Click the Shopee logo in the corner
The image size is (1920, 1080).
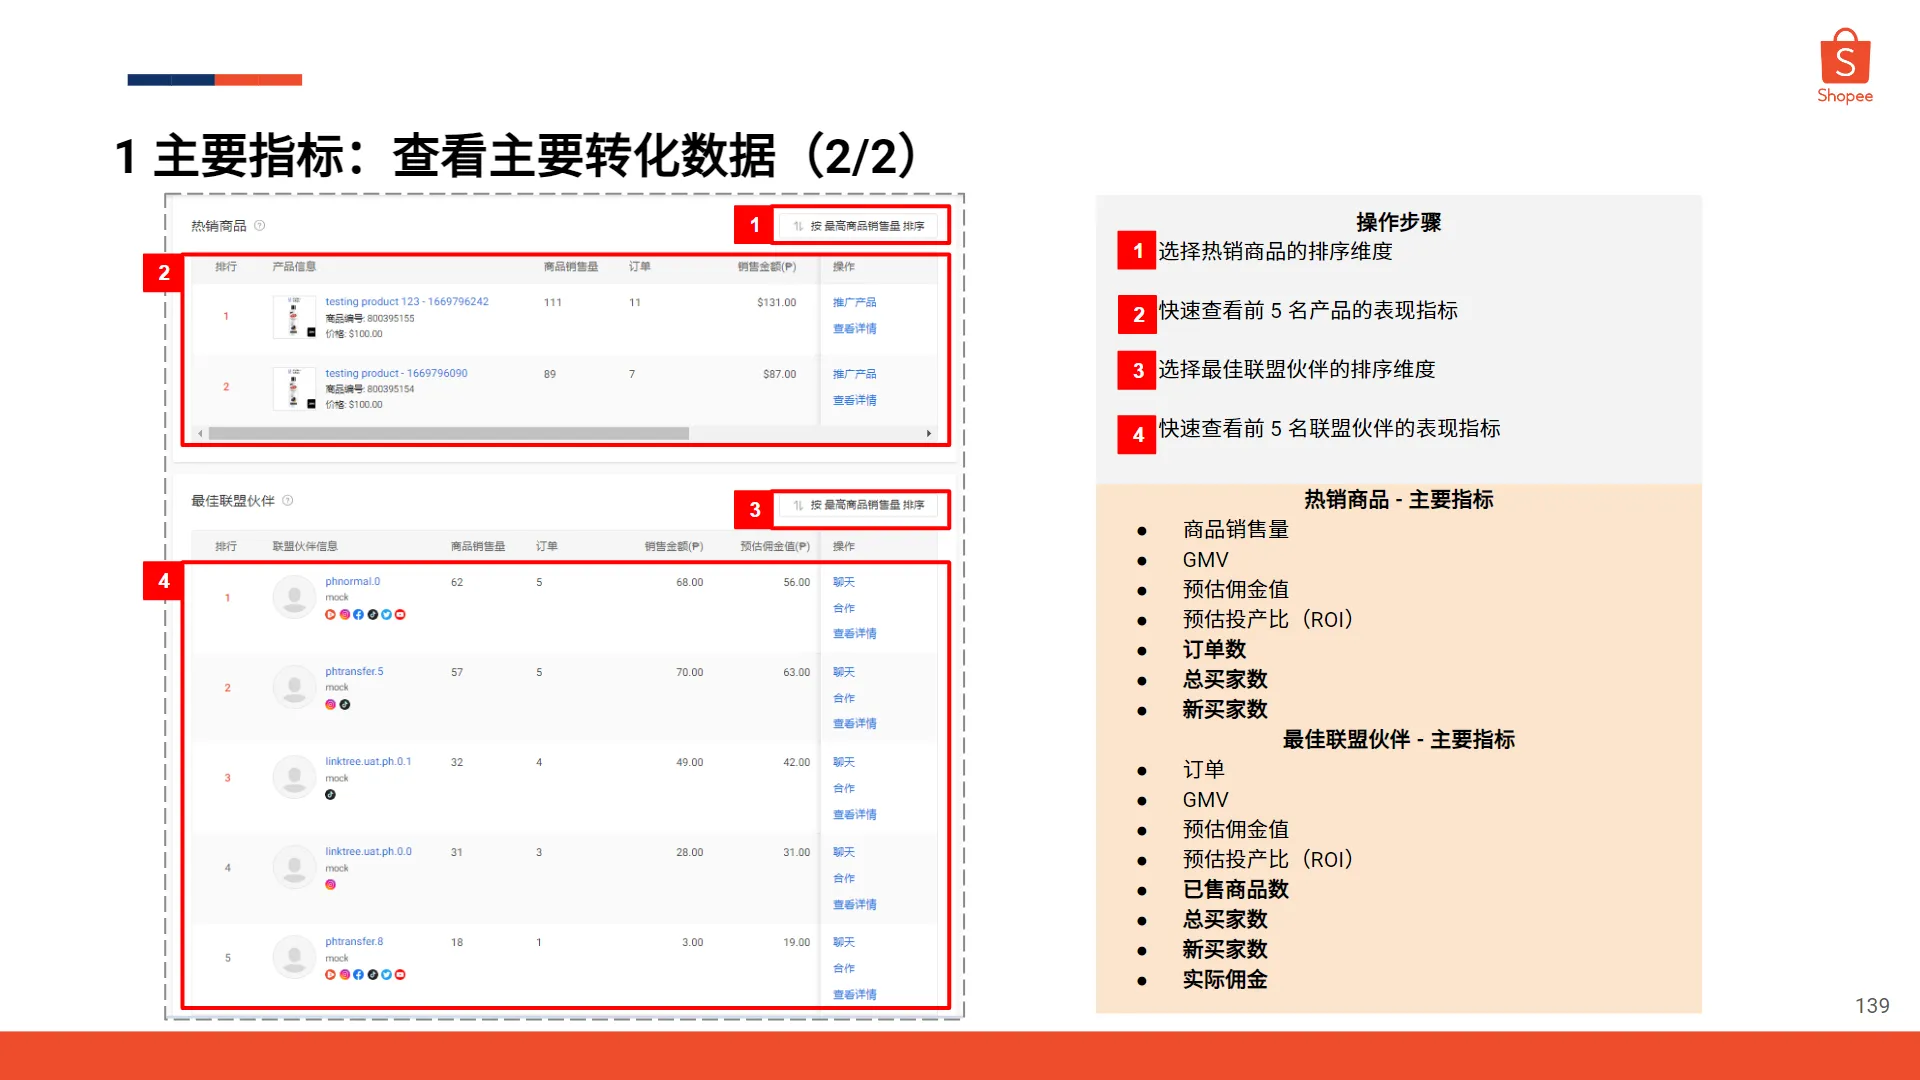pyautogui.click(x=1845, y=62)
